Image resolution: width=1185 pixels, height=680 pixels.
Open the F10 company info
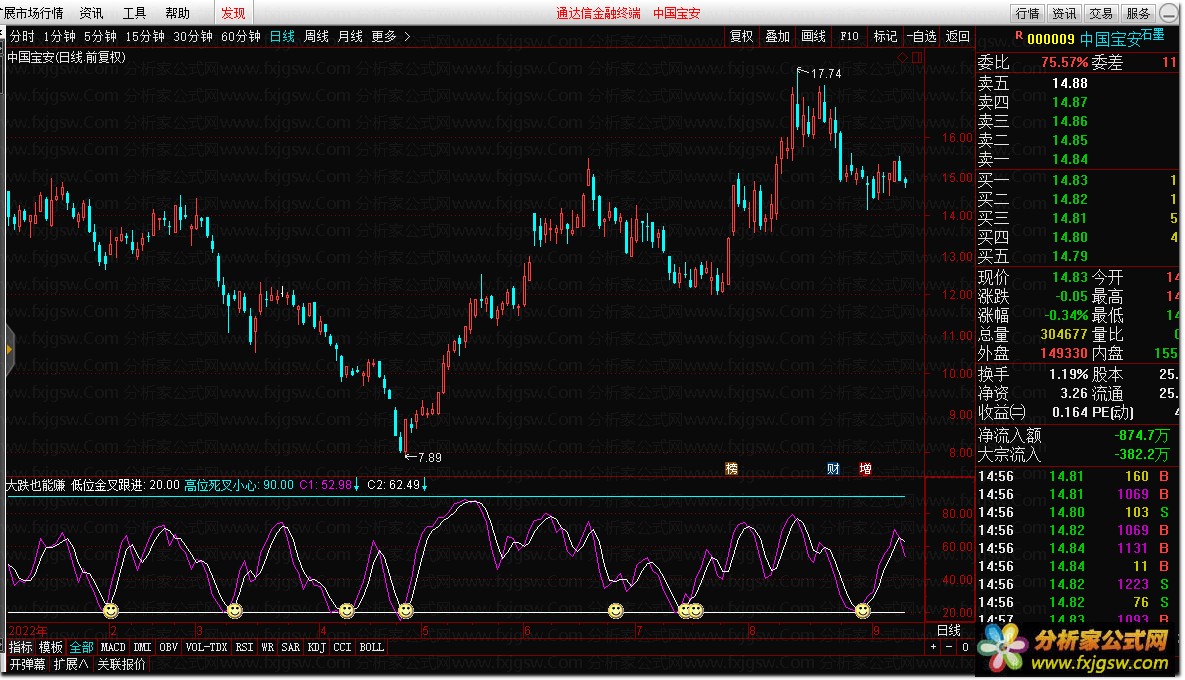pyautogui.click(x=849, y=36)
